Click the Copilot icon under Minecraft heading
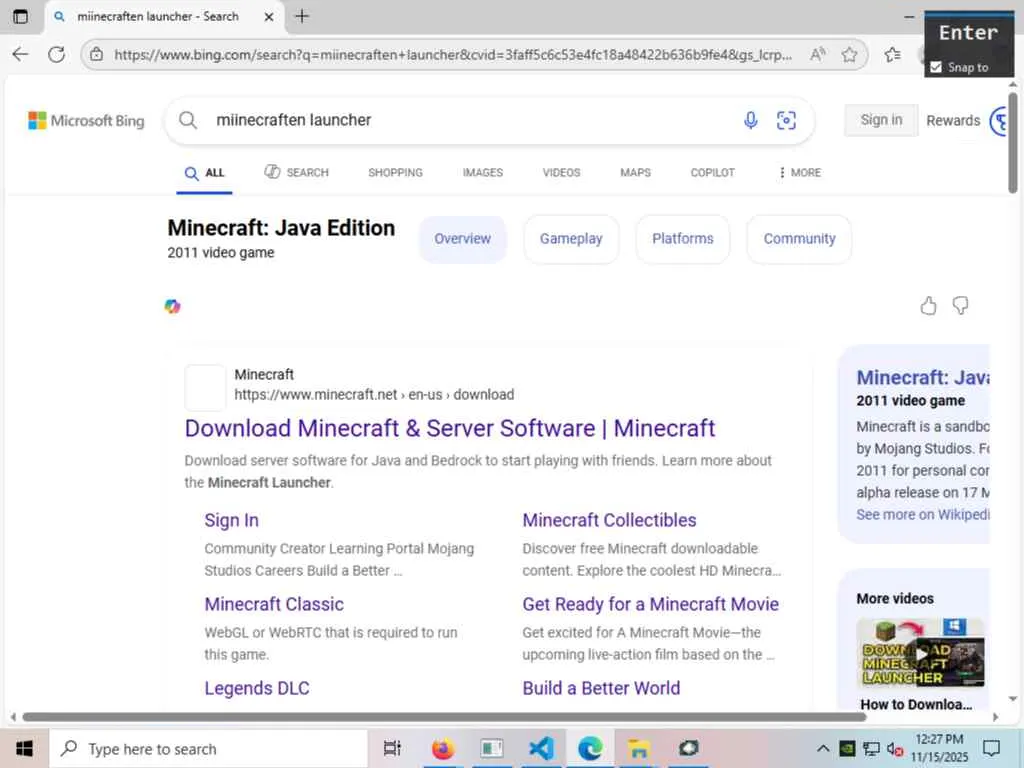 [x=172, y=306]
